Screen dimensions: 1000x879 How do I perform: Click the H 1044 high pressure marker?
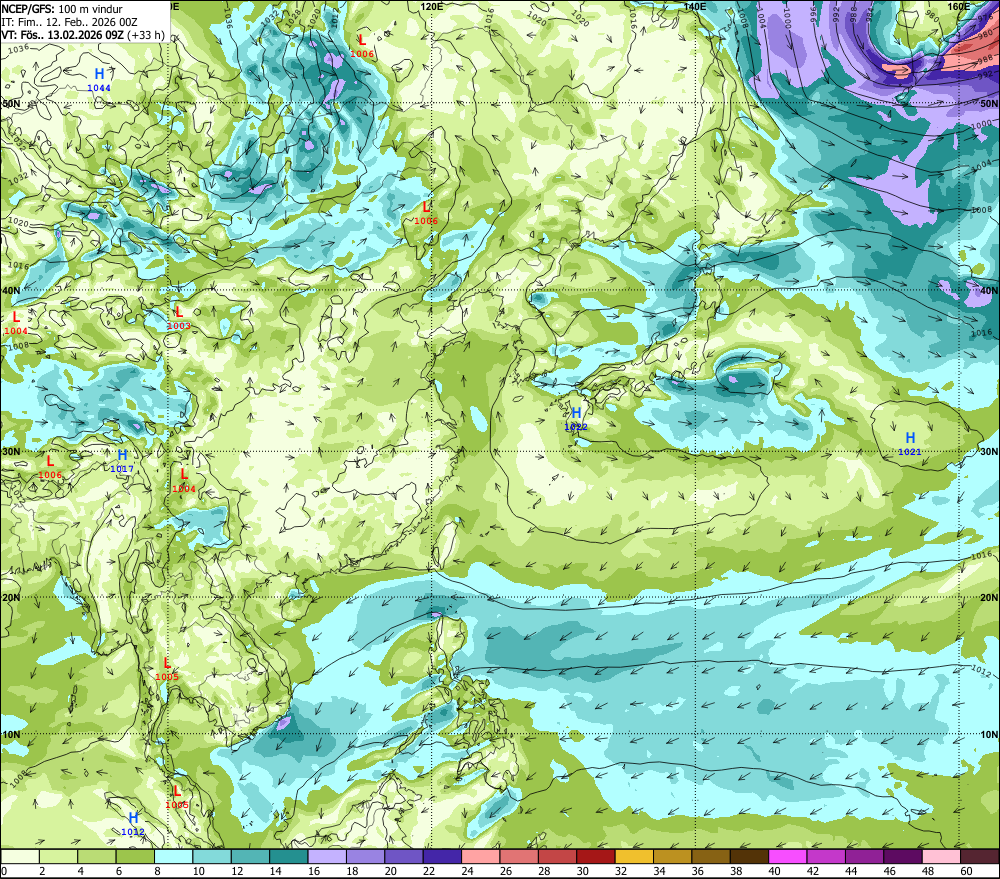pyautogui.click(x=99, y=80)
